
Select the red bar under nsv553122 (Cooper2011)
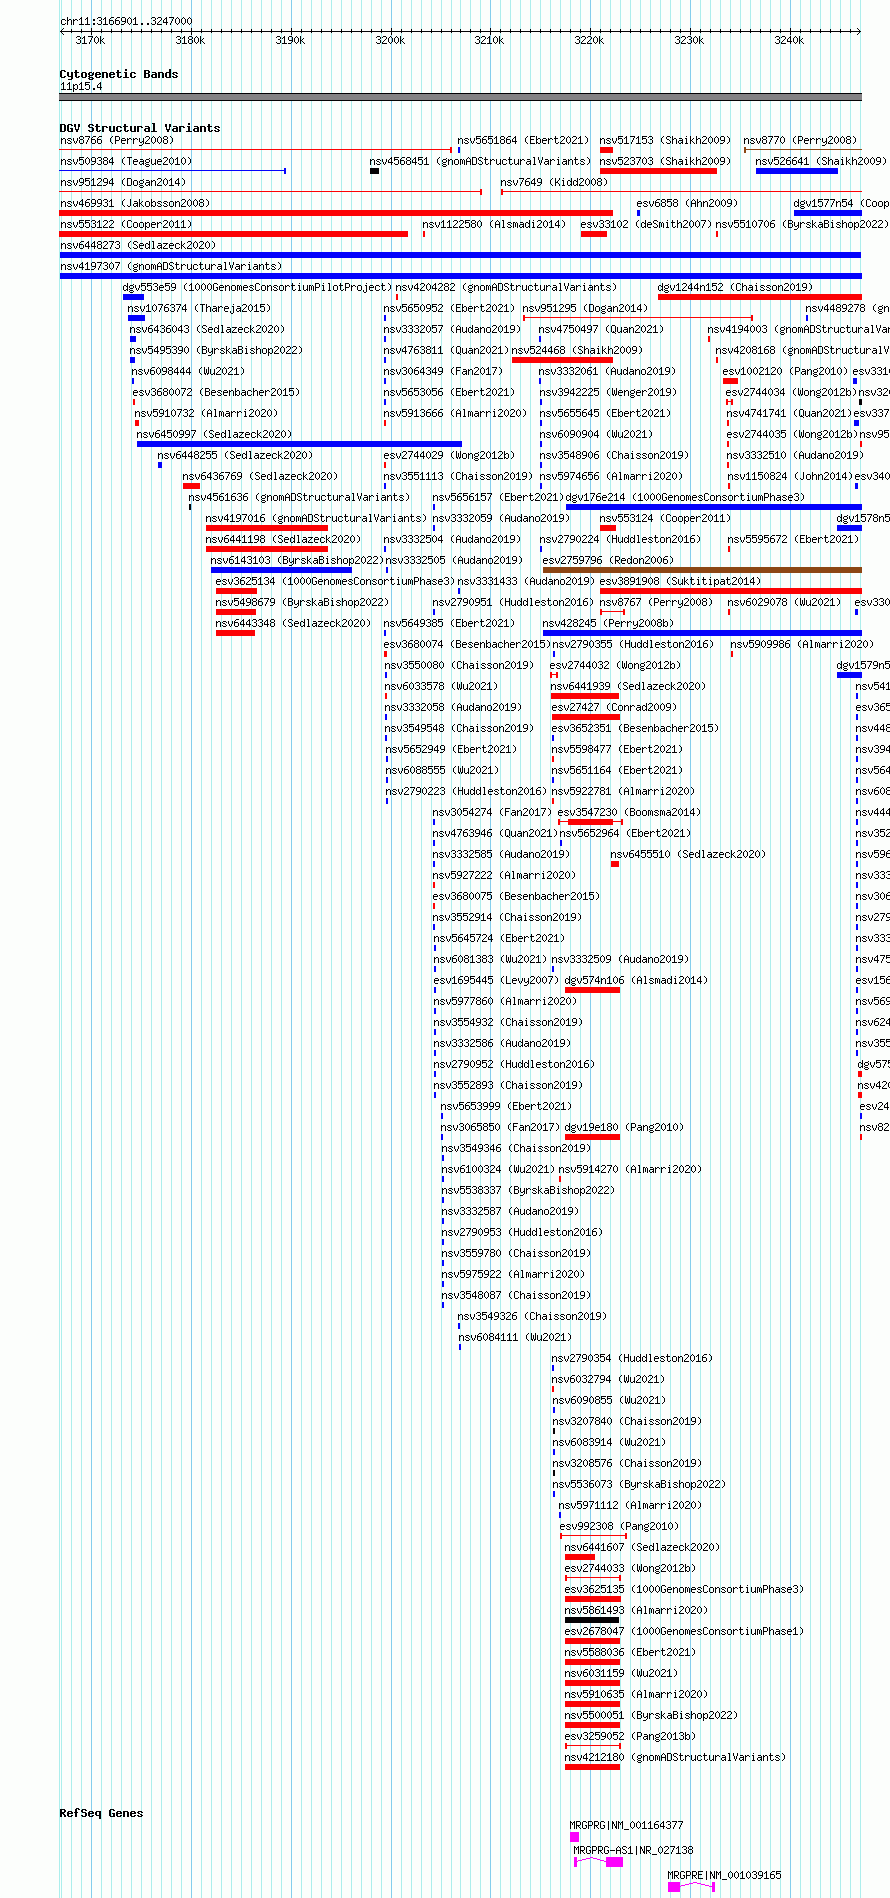[x=234, y=234]
